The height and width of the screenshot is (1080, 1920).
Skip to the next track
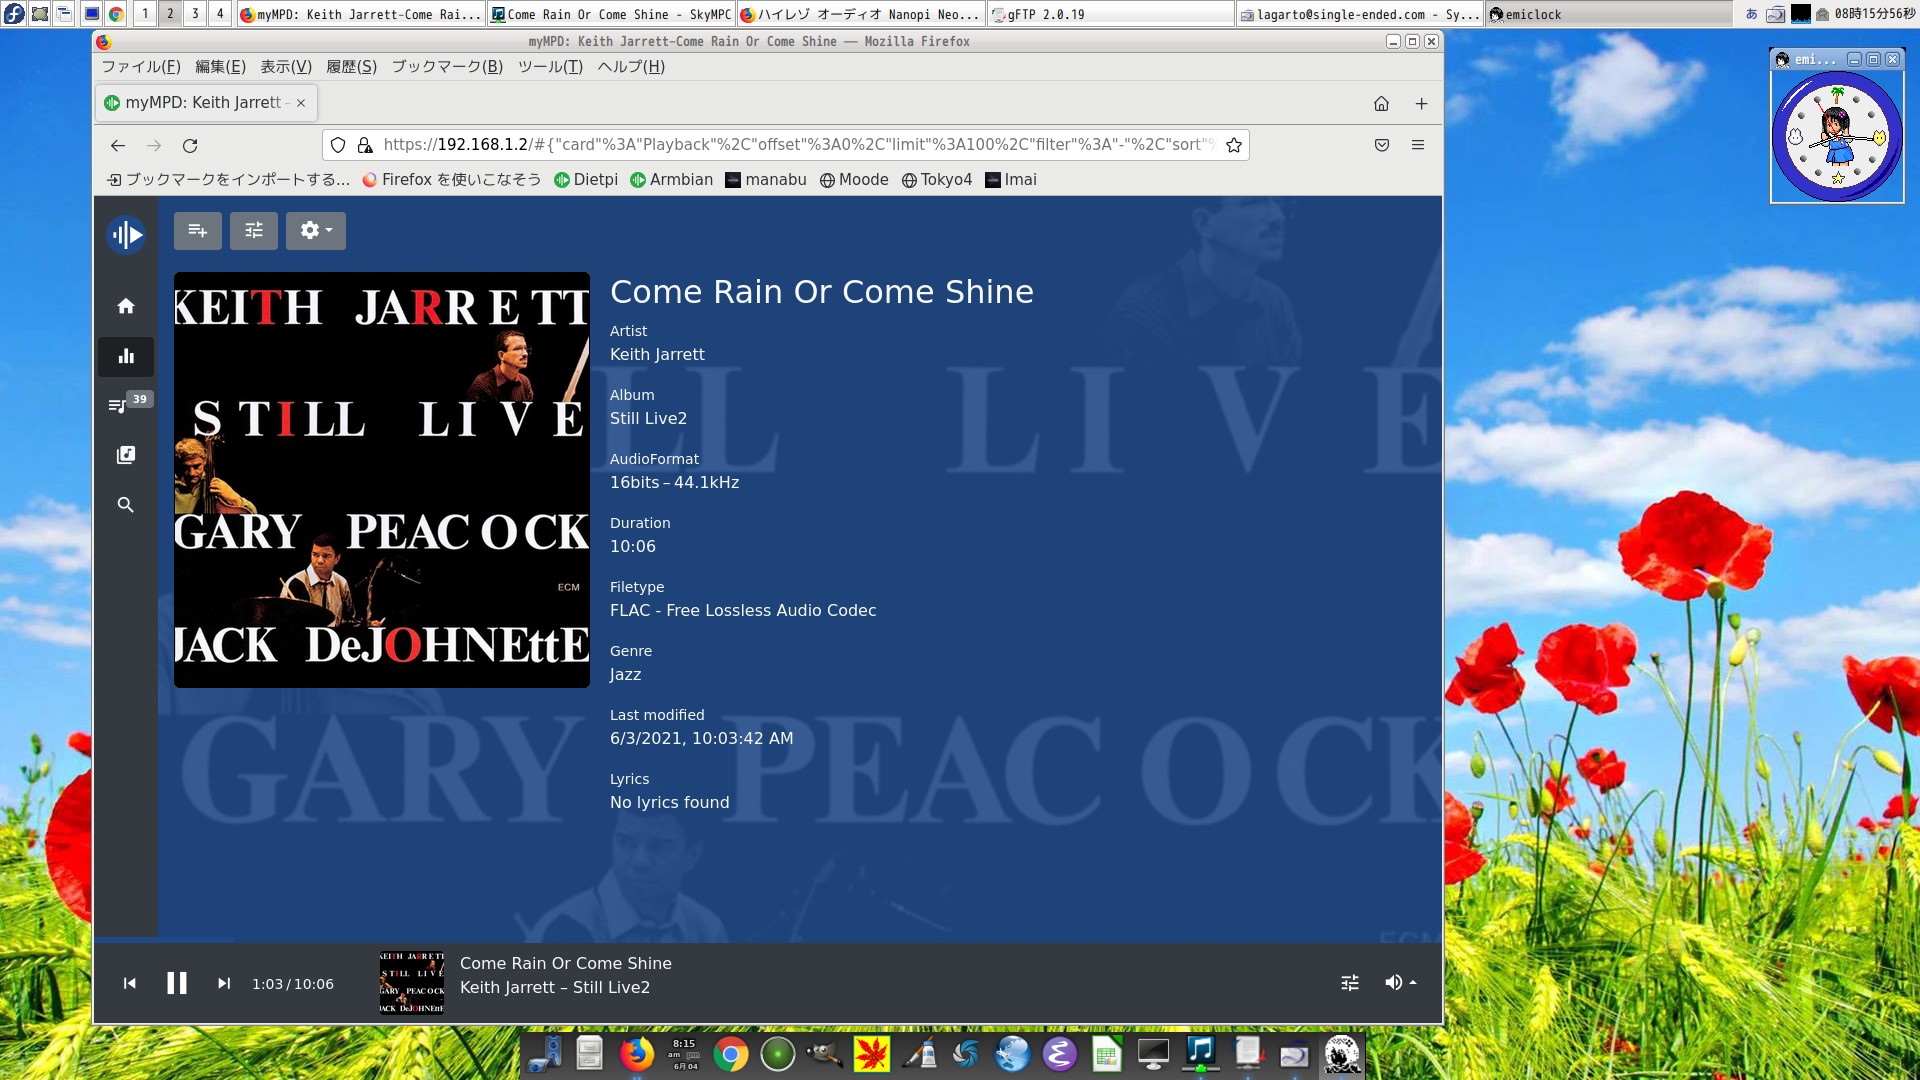(224, 984)
